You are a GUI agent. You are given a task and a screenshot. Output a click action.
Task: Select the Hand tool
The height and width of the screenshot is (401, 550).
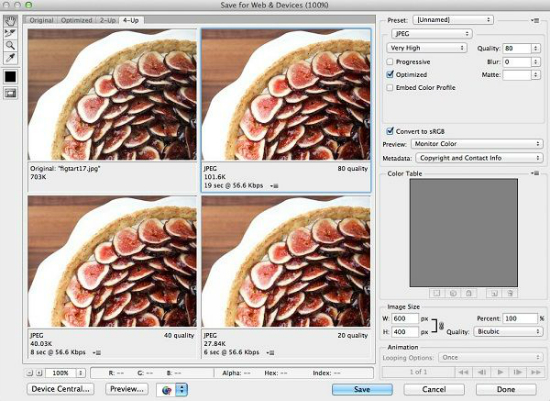(x=10, y=21)
